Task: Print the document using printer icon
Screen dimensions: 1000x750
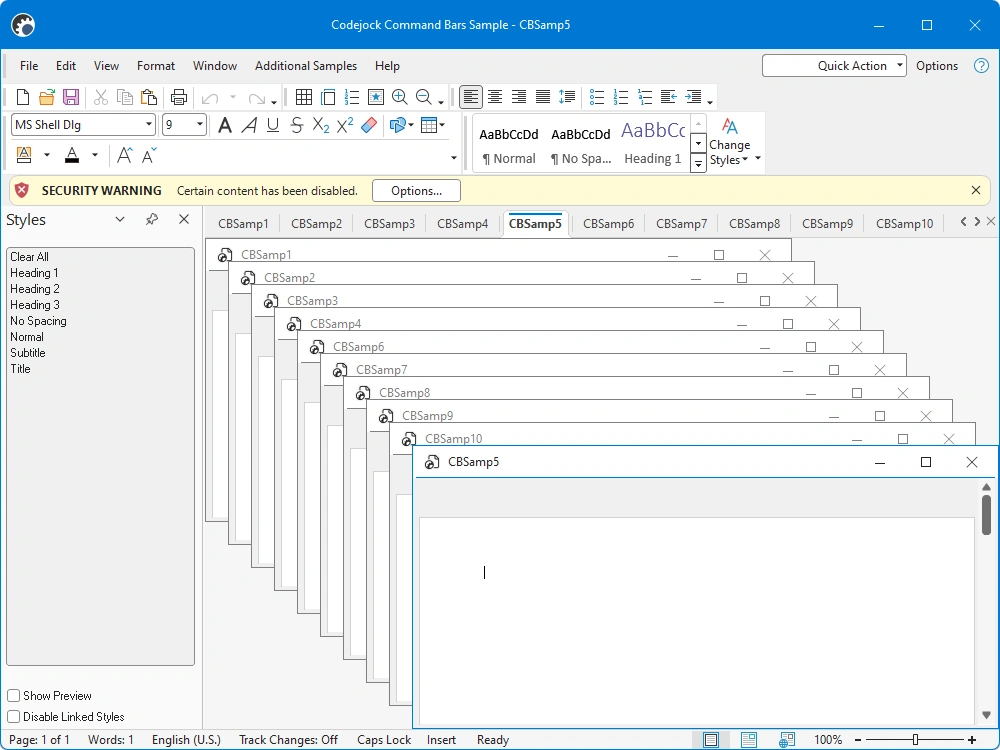Action: pyautogui.click(x=179, y=97)
